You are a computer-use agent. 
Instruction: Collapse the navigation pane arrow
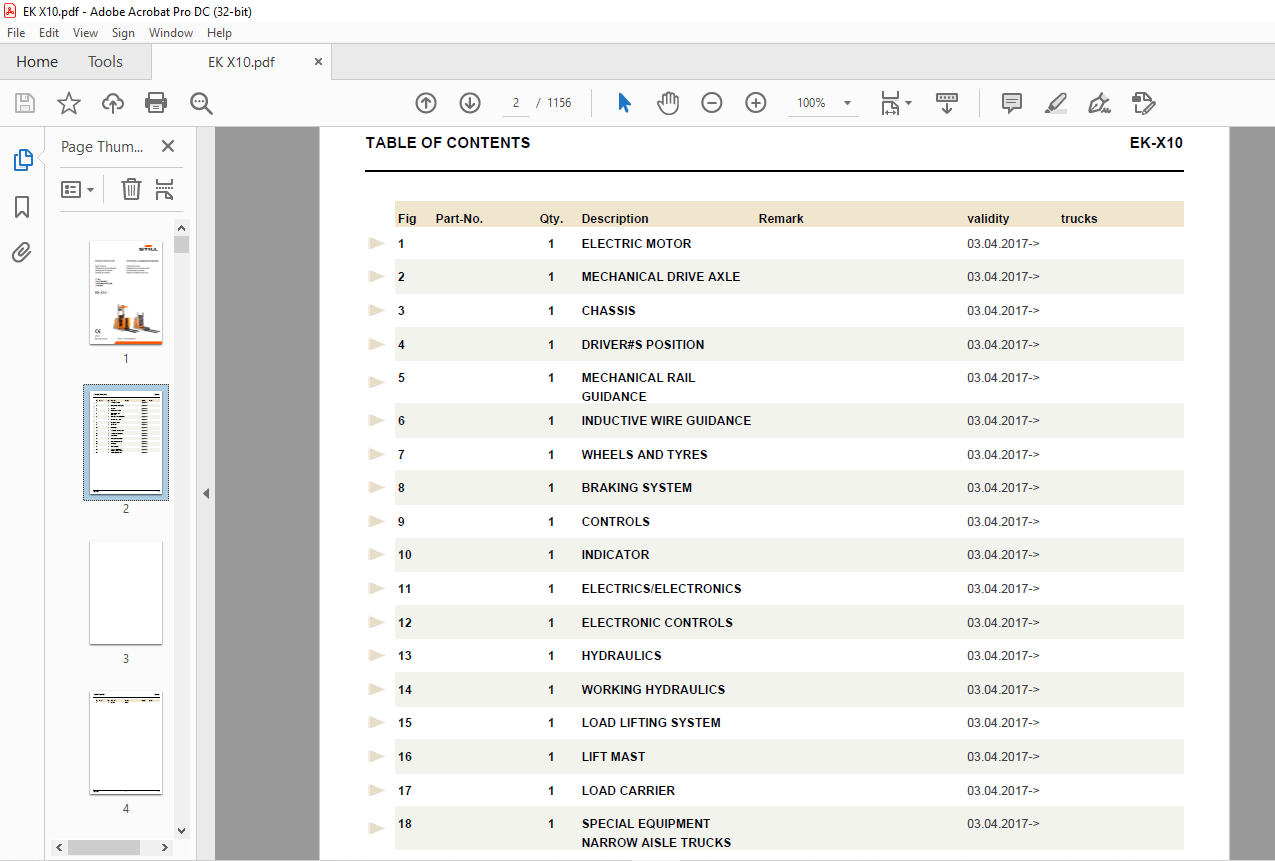206,493
